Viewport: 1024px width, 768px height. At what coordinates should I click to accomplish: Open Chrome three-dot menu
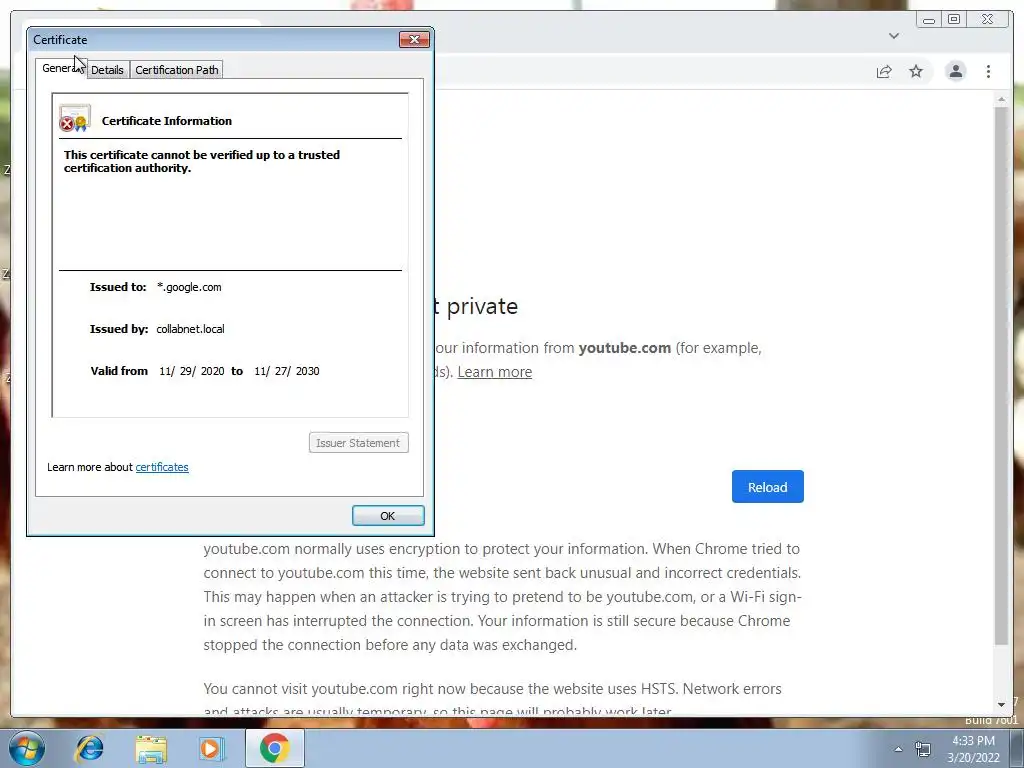point(988,71)
